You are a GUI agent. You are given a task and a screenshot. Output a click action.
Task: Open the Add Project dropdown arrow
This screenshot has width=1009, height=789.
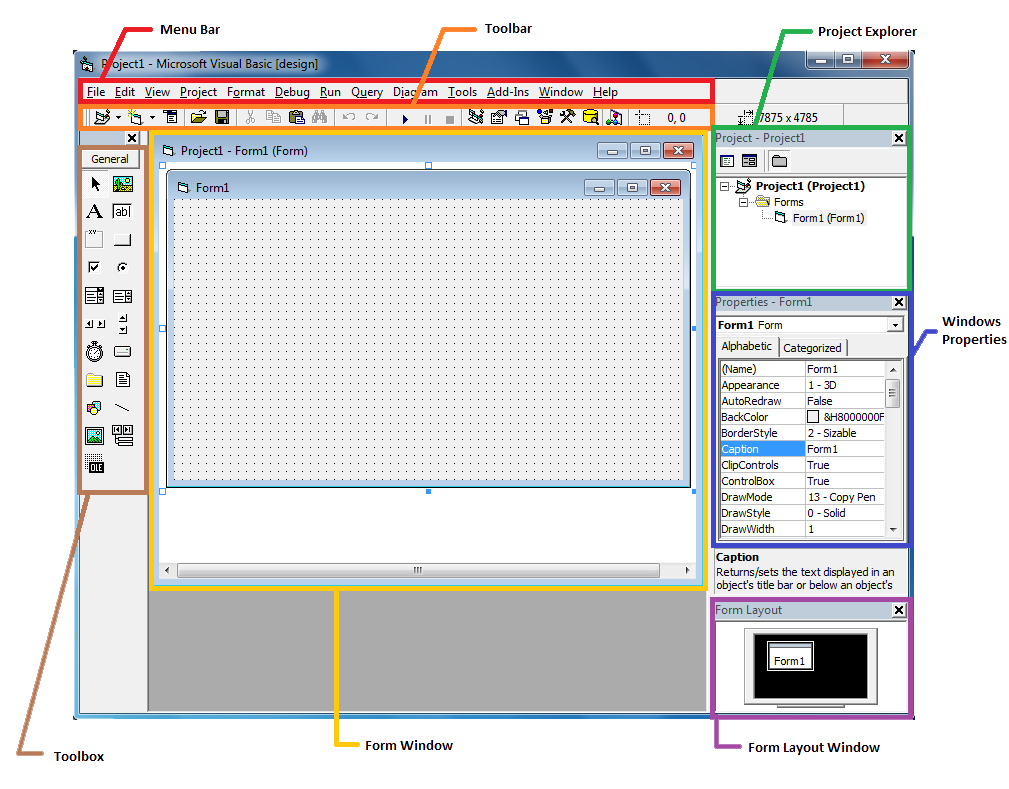118,118
